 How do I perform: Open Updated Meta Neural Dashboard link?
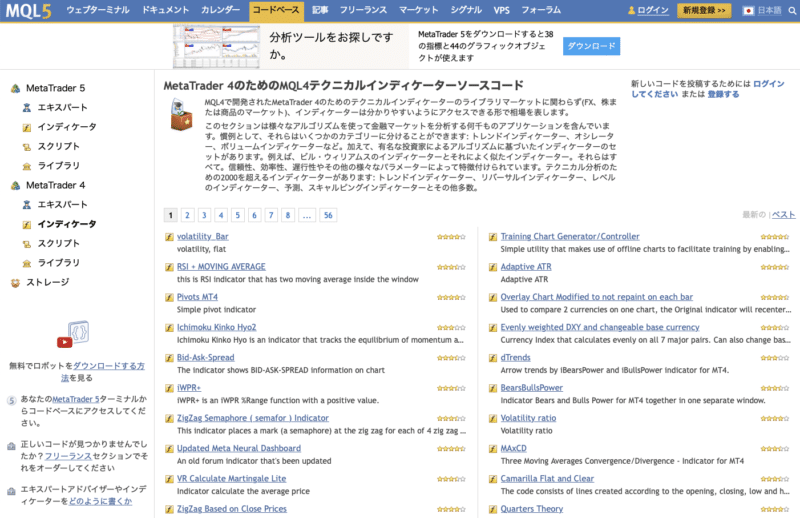tap(239, 449)
